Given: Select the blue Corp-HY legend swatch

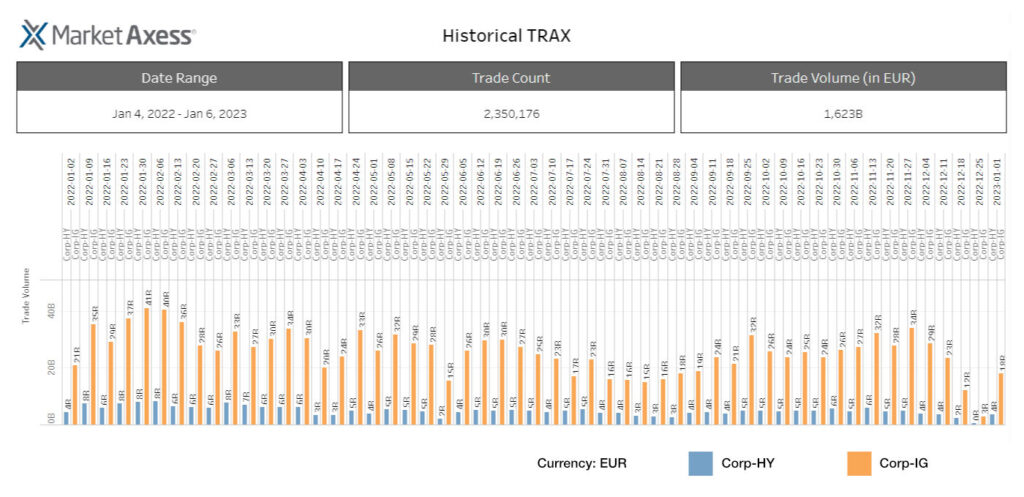Looking at the screenshot, I should [x=700, y=463].
